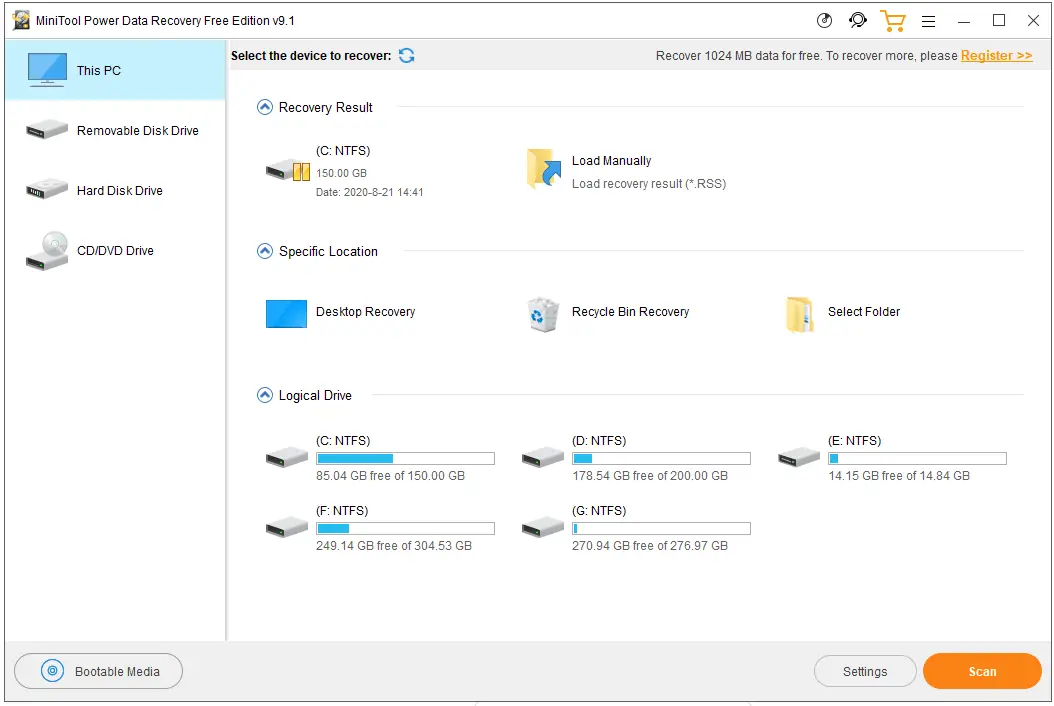This screenshot has height=706, width=1054.
Task: Choose Recycle Bin Recovery label
Action: 631,311
